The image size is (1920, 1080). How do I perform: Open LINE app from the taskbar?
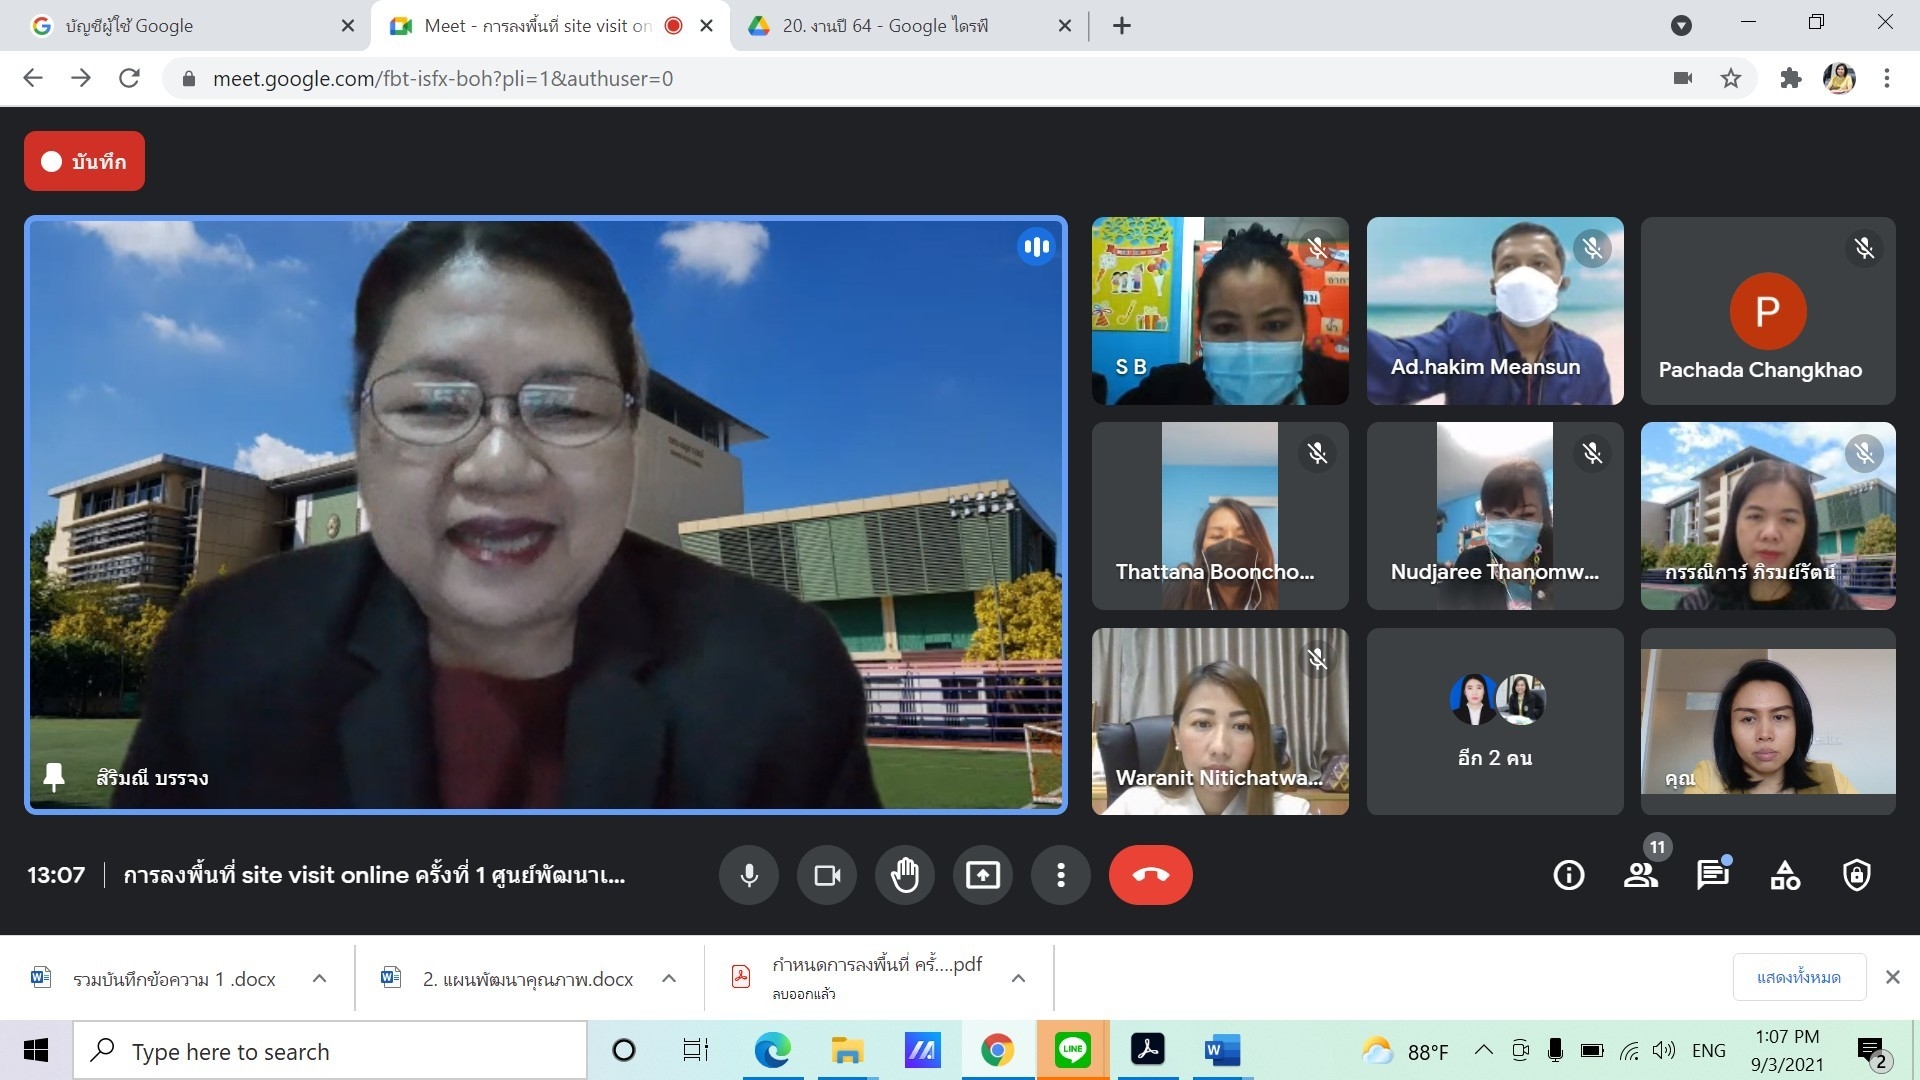1072,1050
